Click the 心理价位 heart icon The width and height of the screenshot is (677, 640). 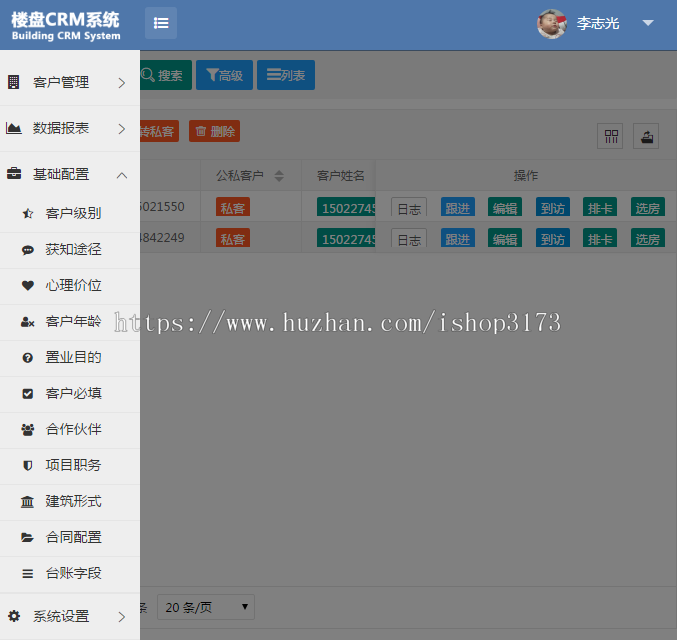coord(28,285)
